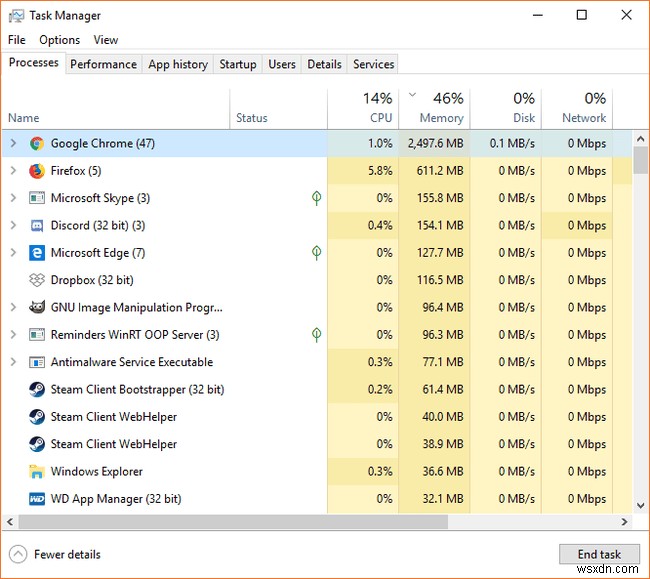Click Discord's 154.1 MB memory cell
Screen dimensions: 650x579
(x=434, y=225)
